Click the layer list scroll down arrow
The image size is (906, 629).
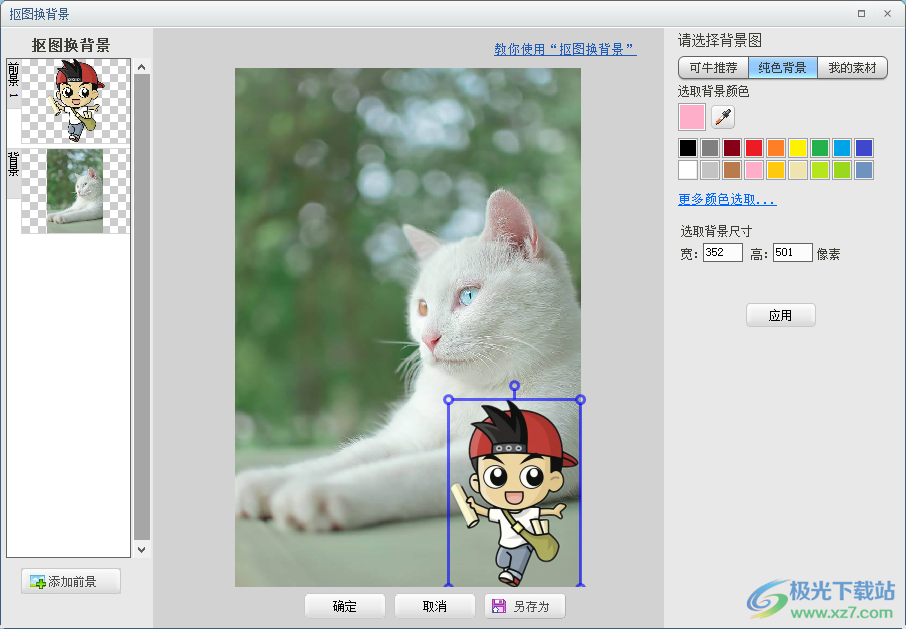(x=142, y=550)
